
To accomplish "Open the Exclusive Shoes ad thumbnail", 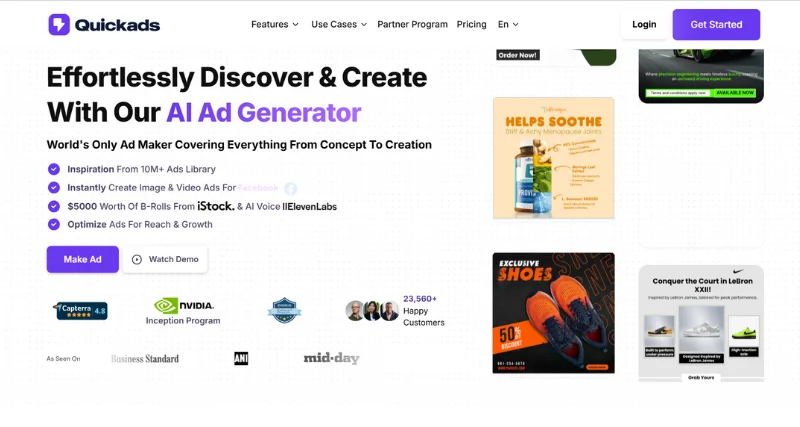I will click(x=554, y=313).
